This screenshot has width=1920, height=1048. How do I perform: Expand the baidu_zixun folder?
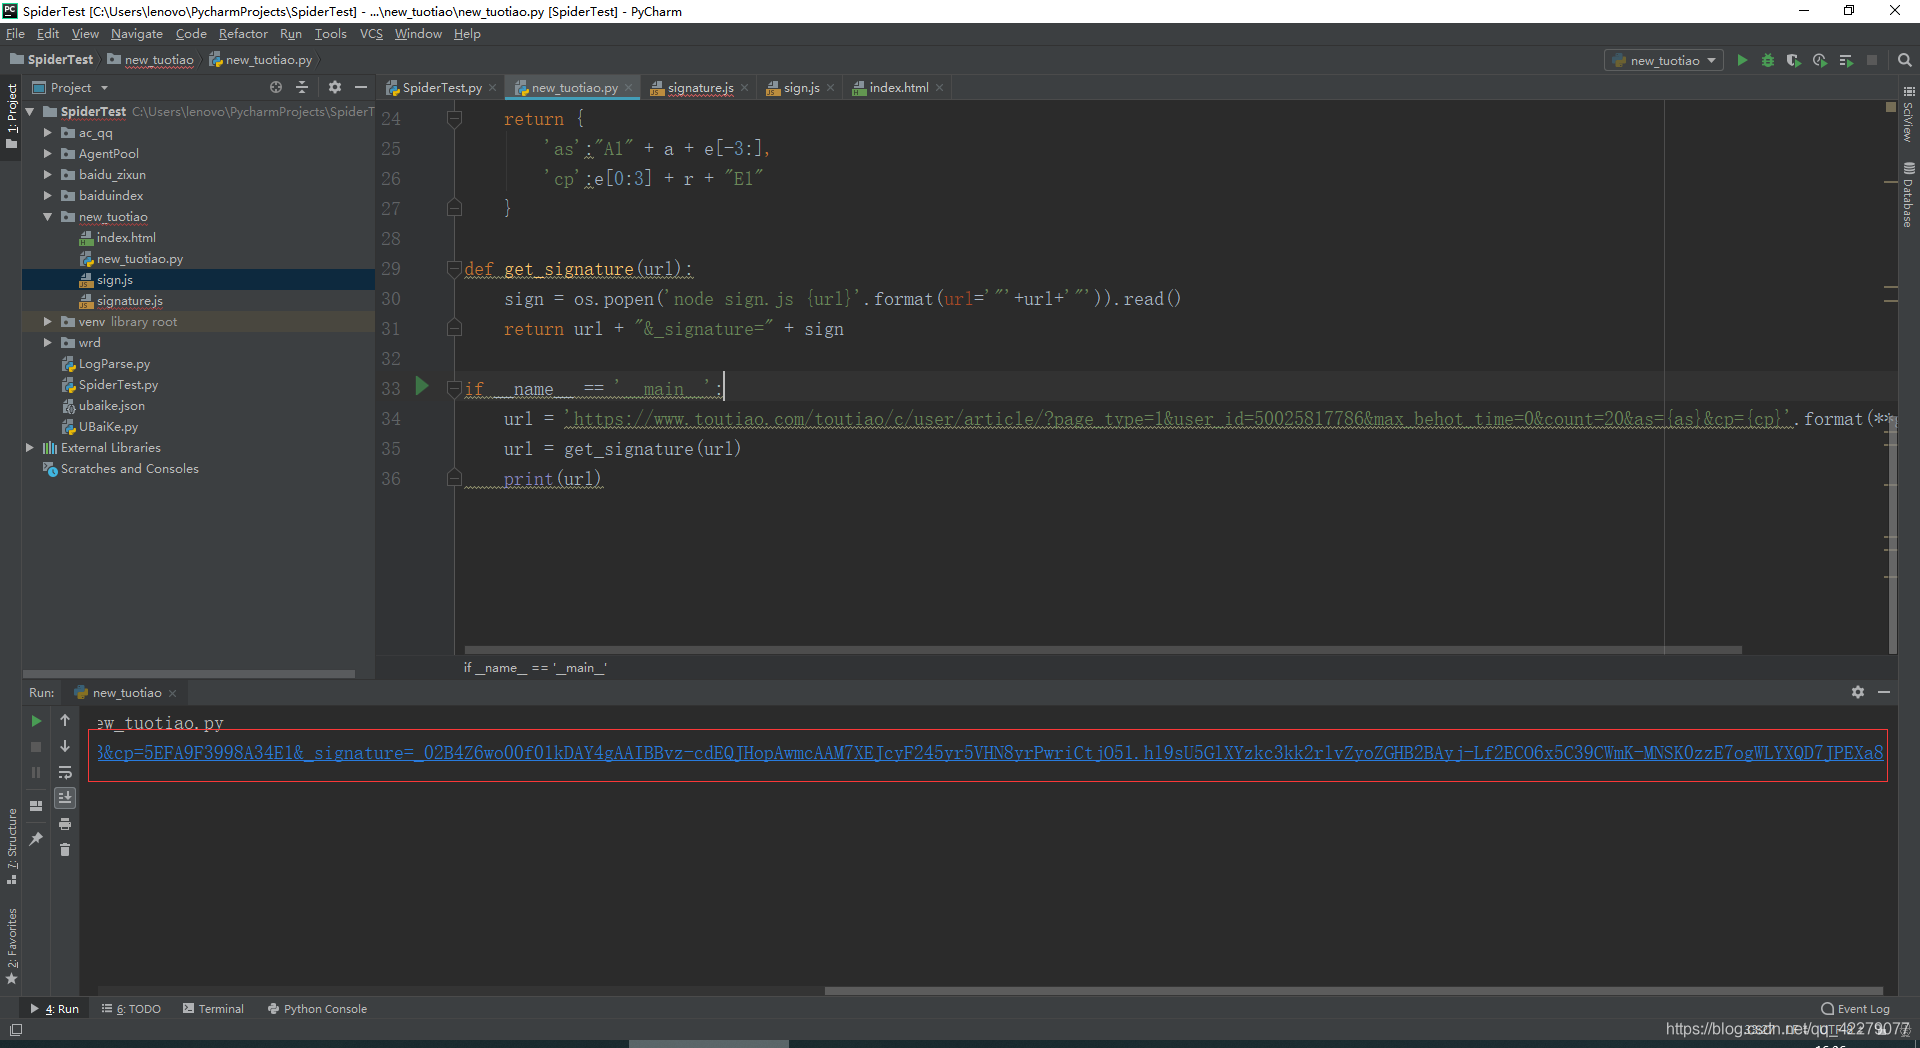coord(47,174)
